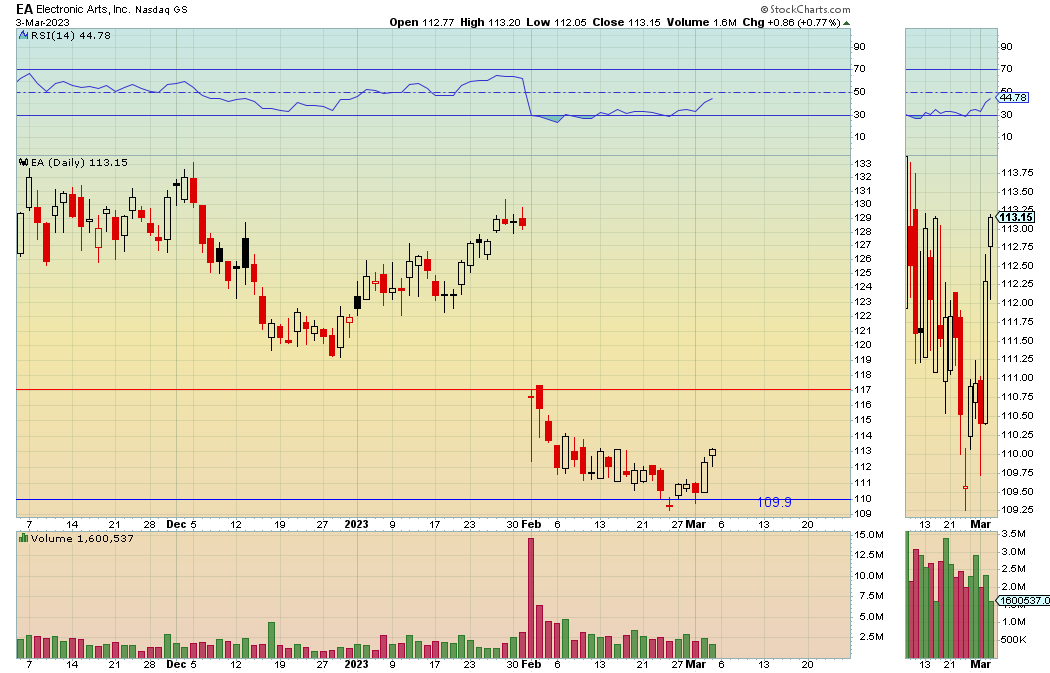Image resolution: width=1050 pixels, height=673 pixels.
Task: Click the 'Volume 1,600,537' legend text
Action: click(82, 538)
